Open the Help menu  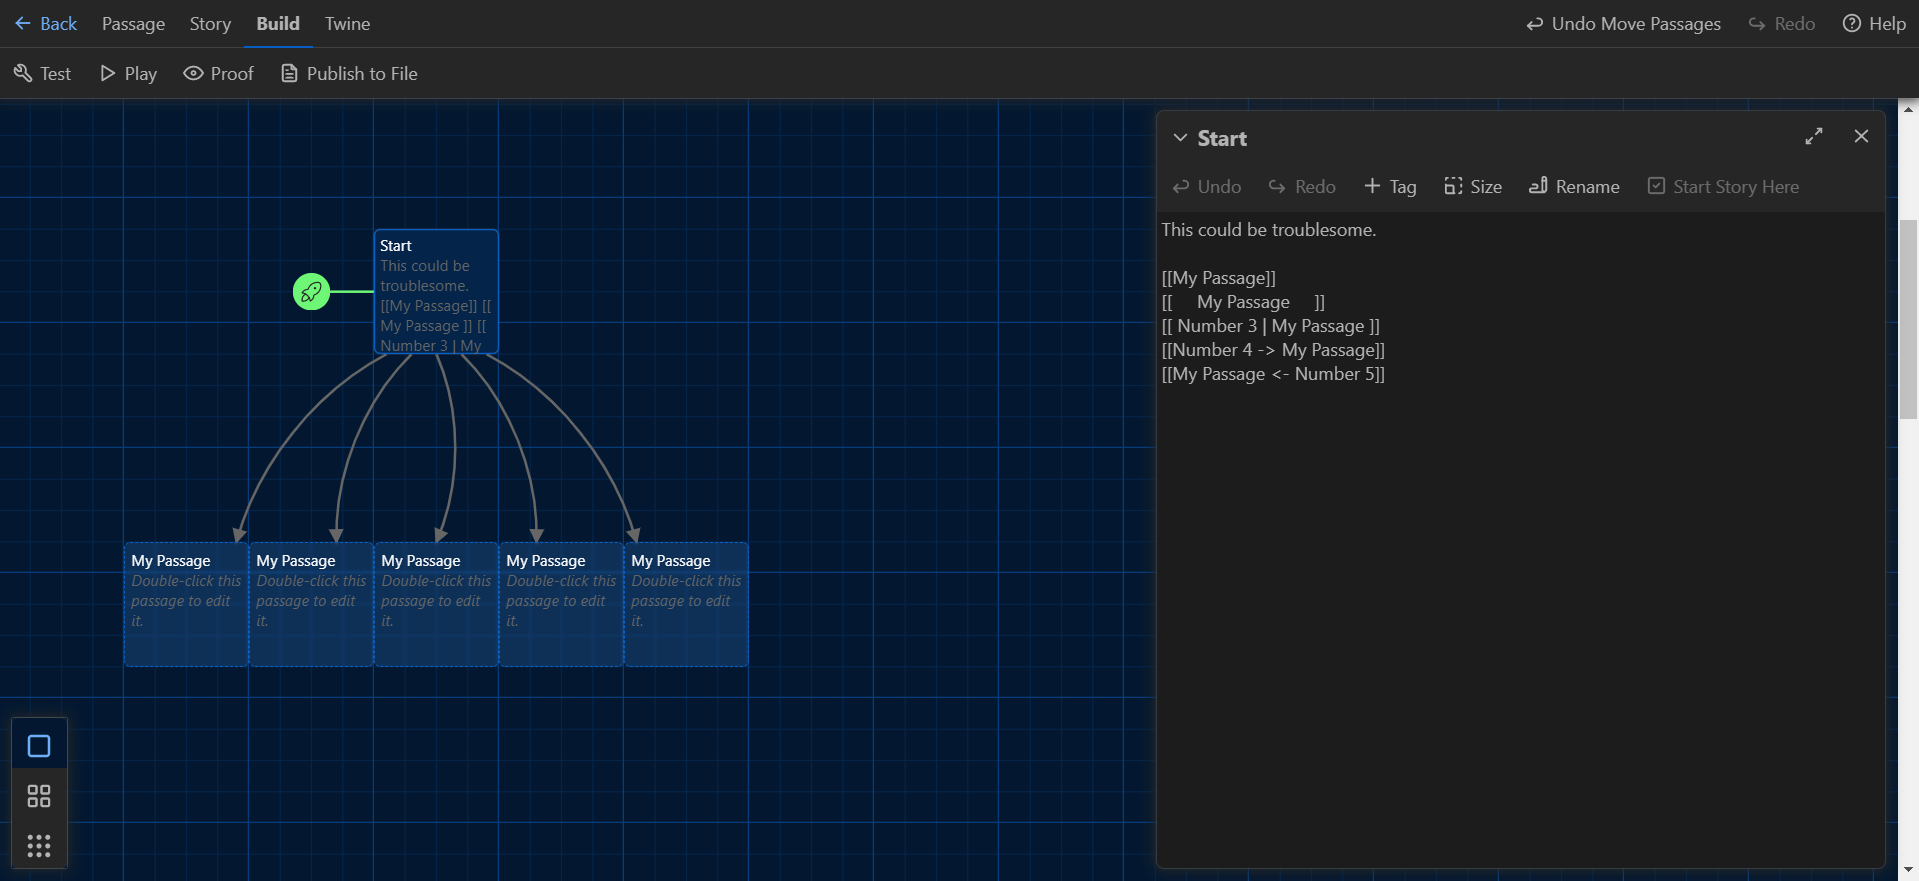1874,23
